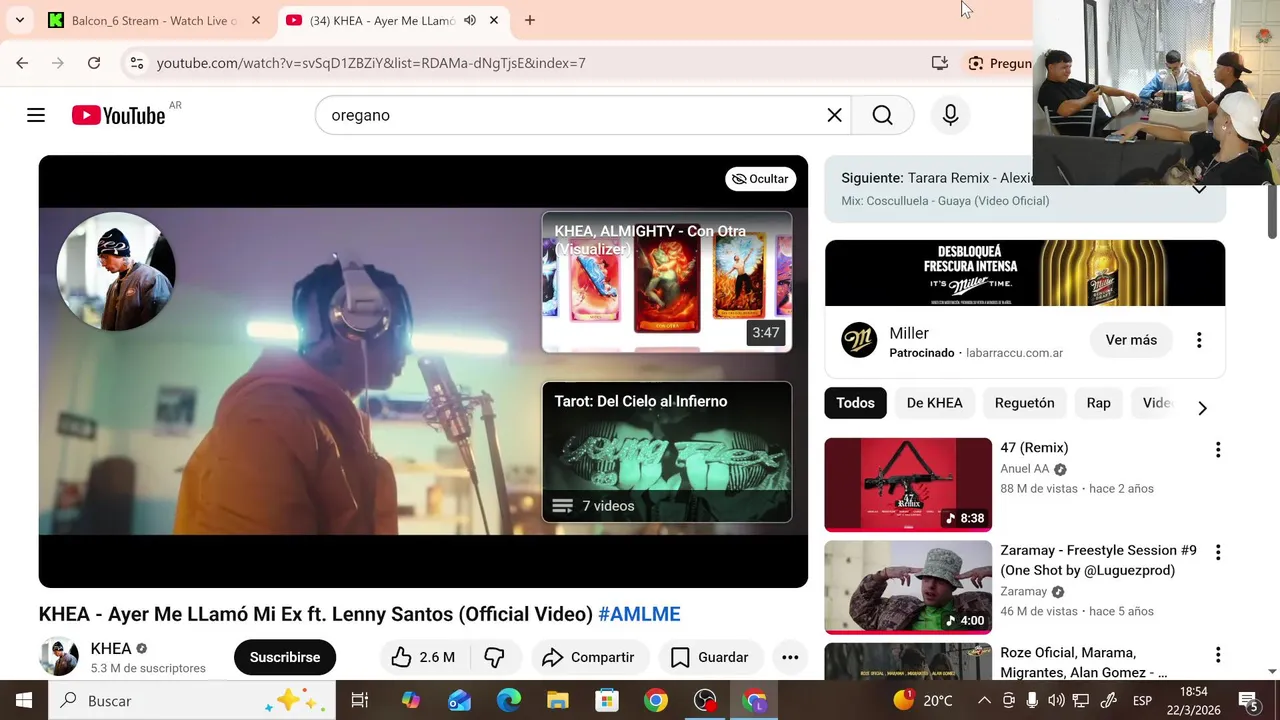Open more actions (three dots) under the video
Viewport: 1280px width, 720px height.
[x=790, y=657]
